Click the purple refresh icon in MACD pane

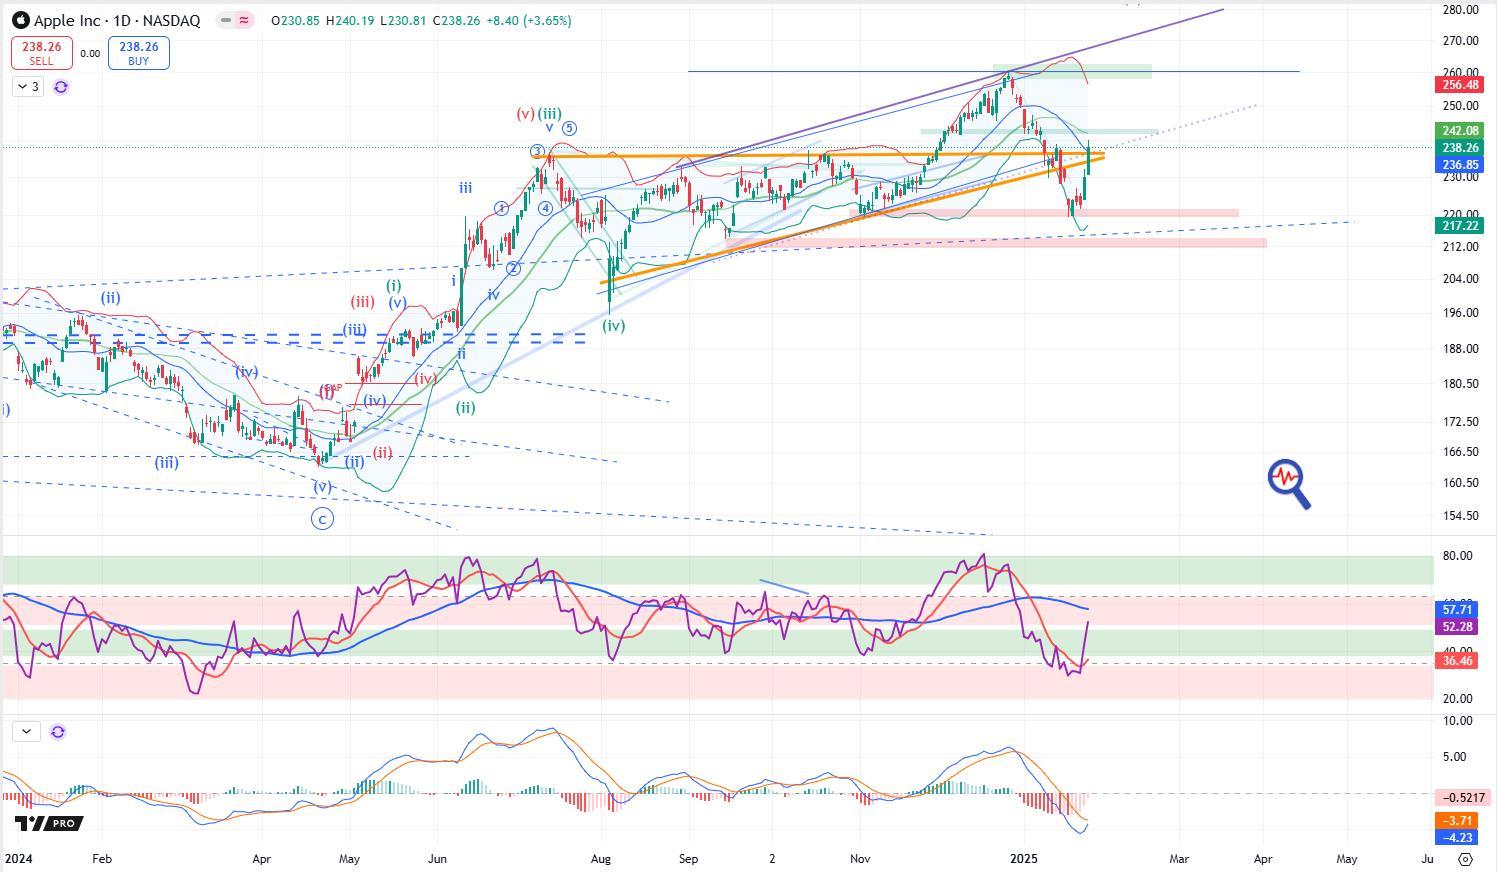(58, 731)
